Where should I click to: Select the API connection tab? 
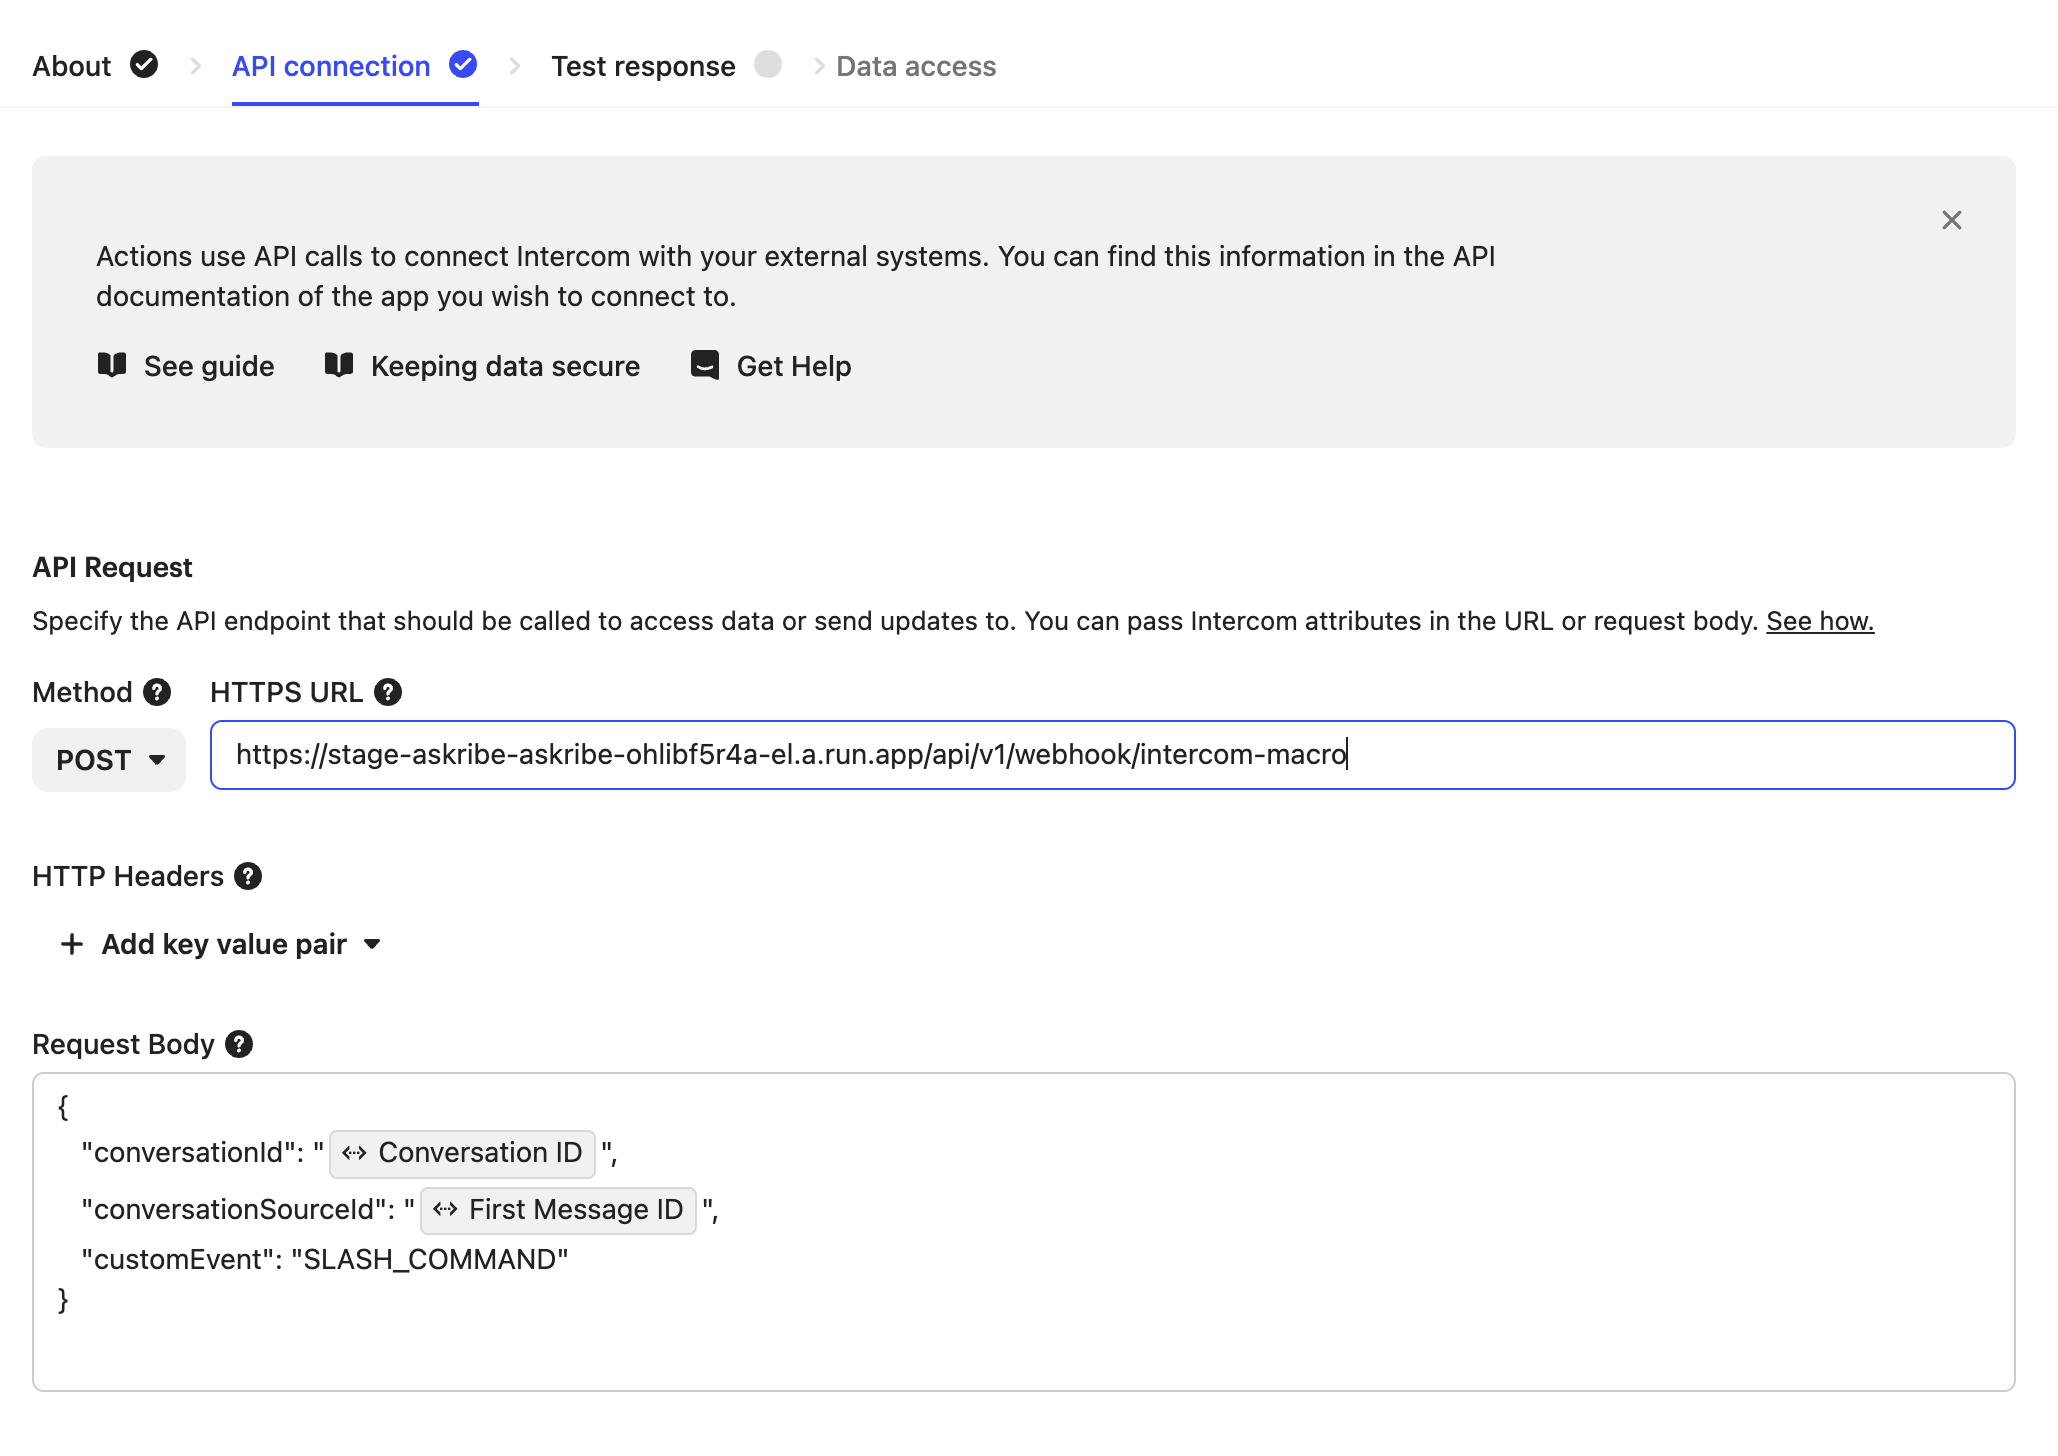[331, 66]
